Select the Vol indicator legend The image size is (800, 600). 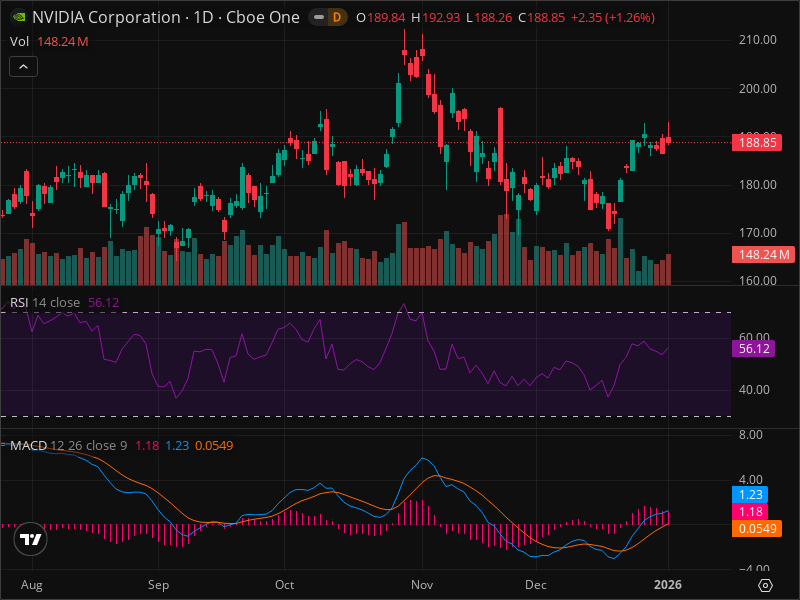[x=19, y=41]
